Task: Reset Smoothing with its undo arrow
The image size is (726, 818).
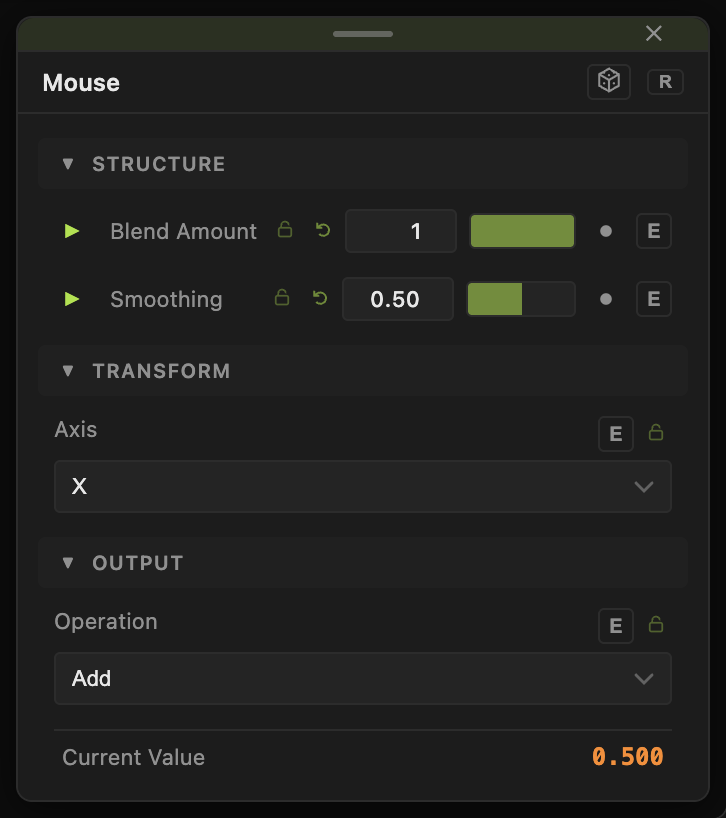Action: (320, 298)
